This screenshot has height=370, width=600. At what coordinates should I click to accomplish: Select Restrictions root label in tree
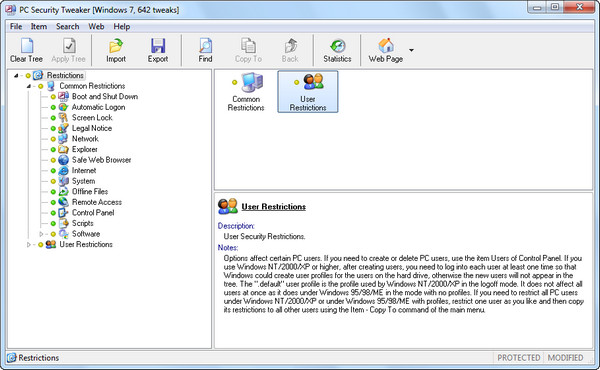point(65,75)
